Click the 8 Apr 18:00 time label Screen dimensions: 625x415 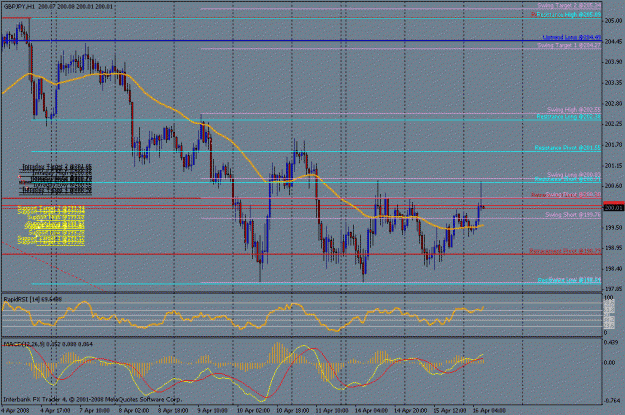pyautogui.click(x=173, y=410)
